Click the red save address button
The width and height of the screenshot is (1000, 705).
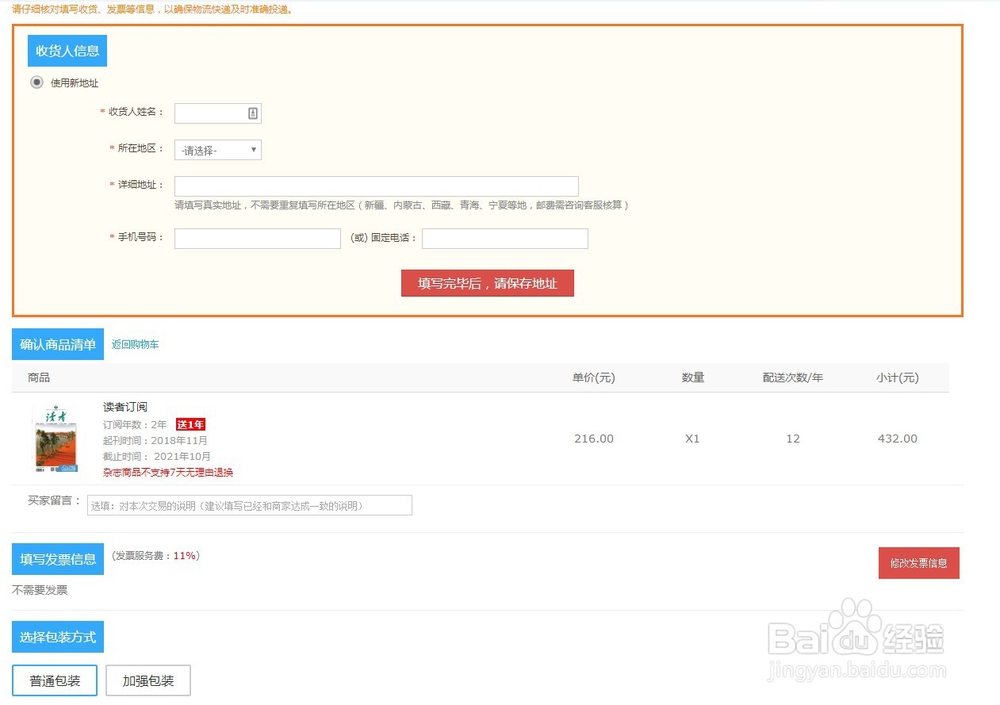[x=488, y=283]
